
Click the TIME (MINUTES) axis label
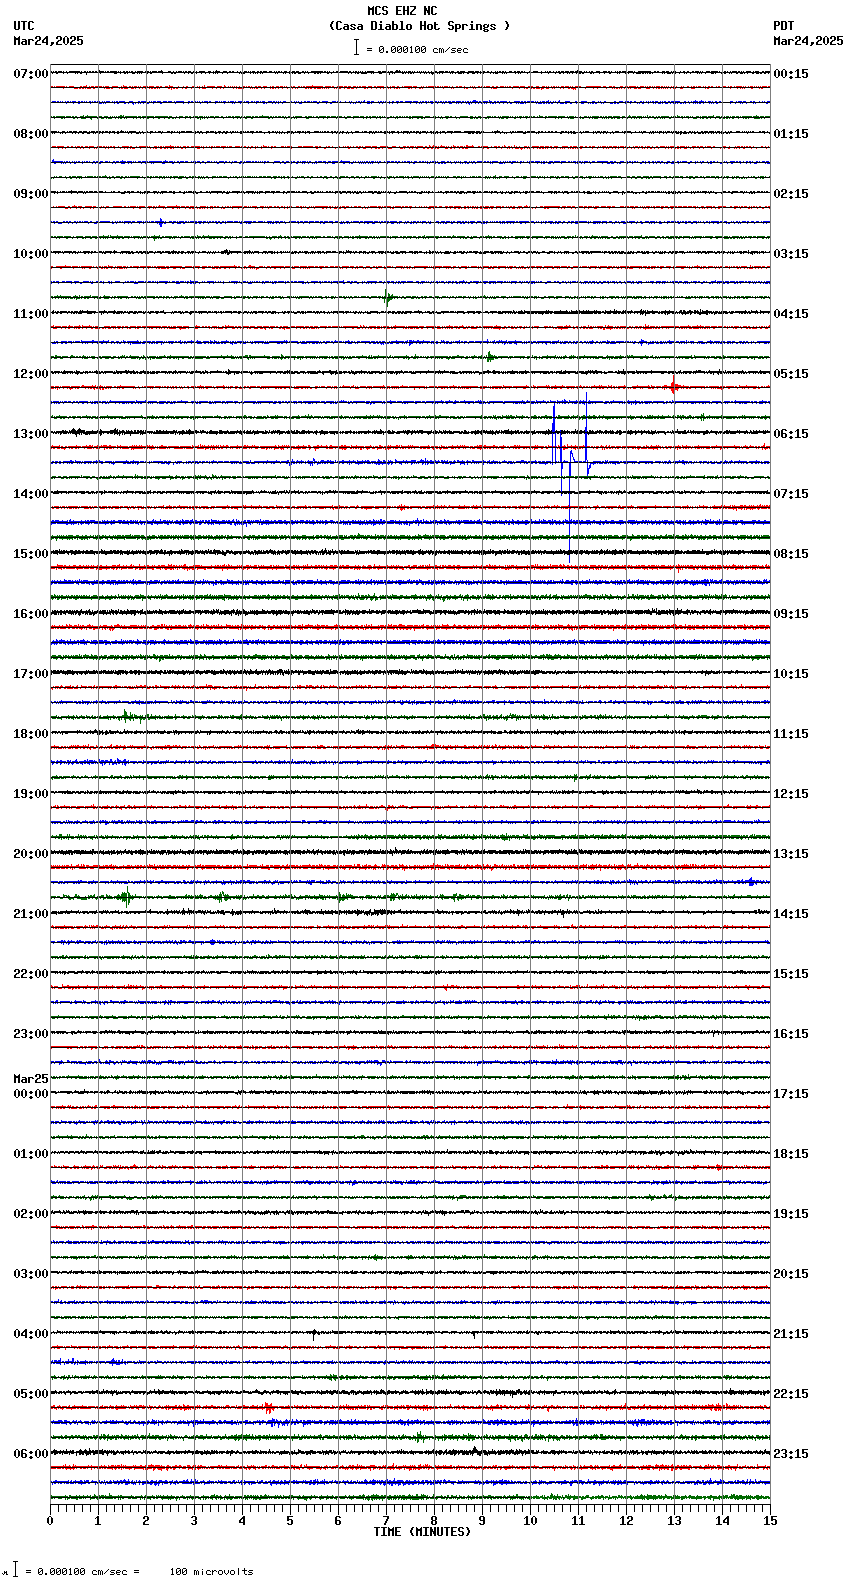pos(422,1532)
